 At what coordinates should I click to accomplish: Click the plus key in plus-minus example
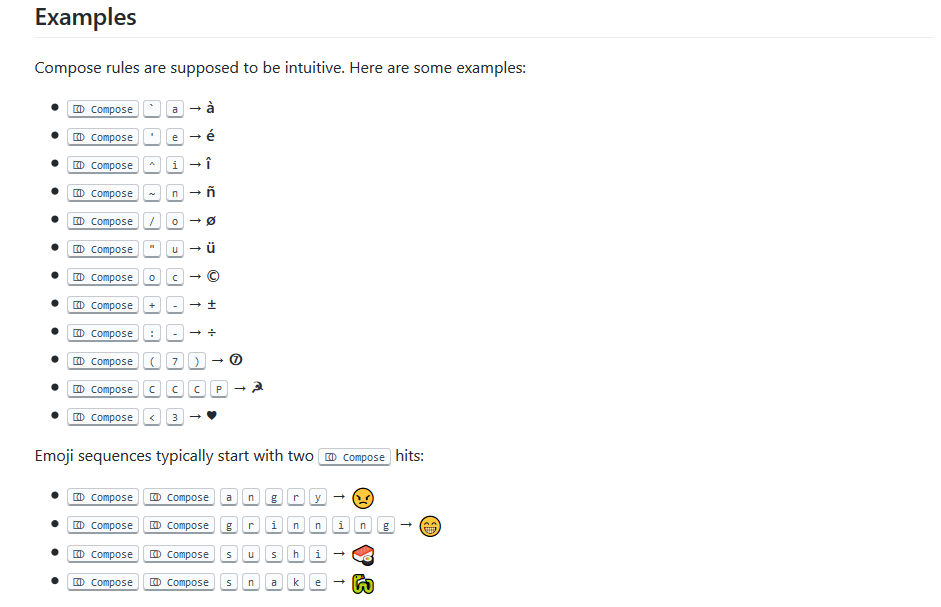(152, 305)
